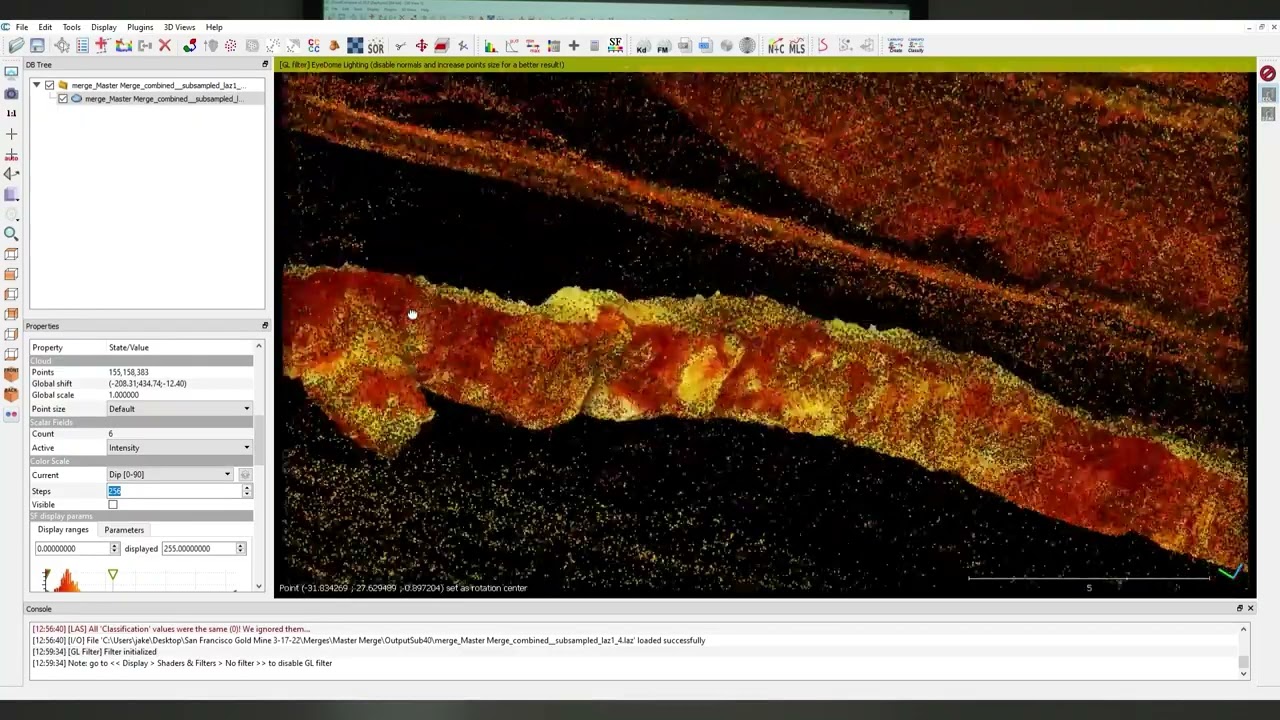Open the Point size Default dropdown

179,409
